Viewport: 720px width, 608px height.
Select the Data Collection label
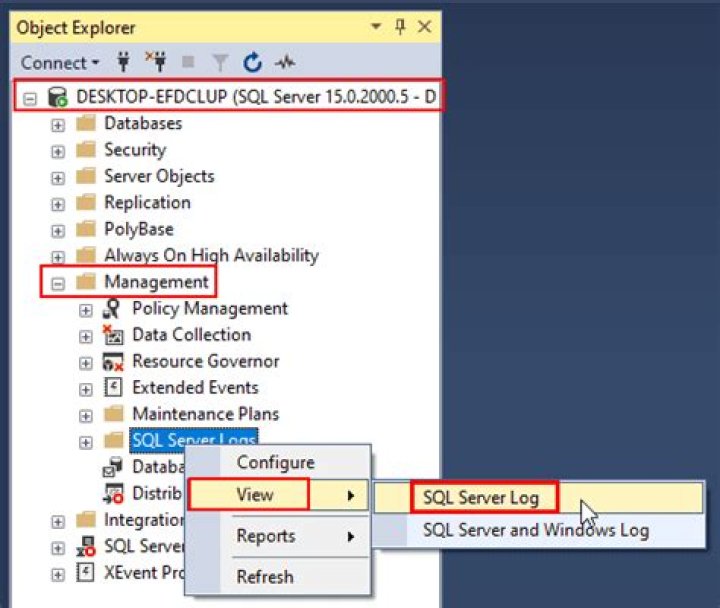coord(191,335)
